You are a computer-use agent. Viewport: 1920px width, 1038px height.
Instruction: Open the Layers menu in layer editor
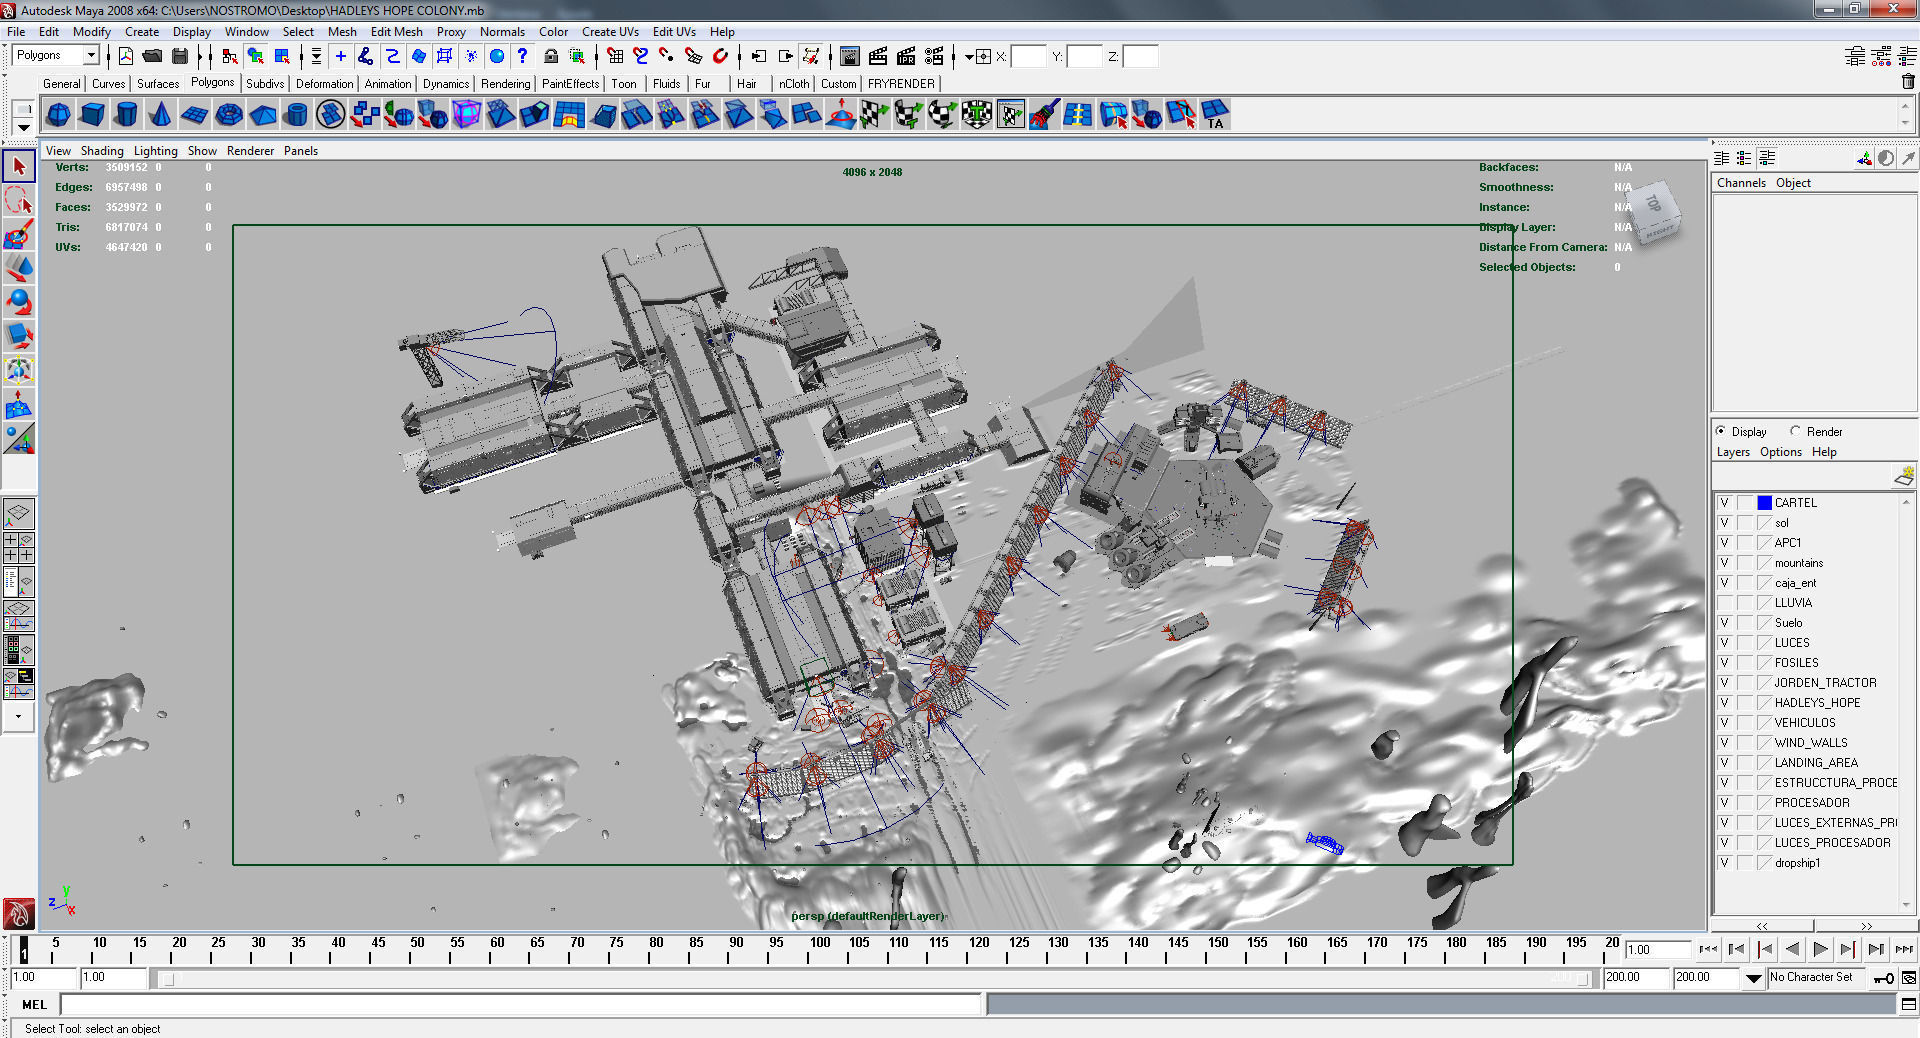(x=1733, y=452)
